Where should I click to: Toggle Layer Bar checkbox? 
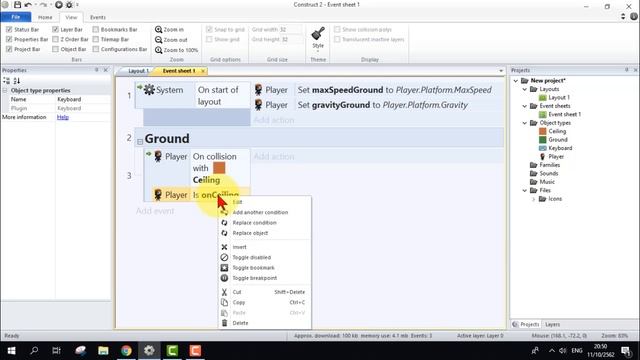(55, 29)
